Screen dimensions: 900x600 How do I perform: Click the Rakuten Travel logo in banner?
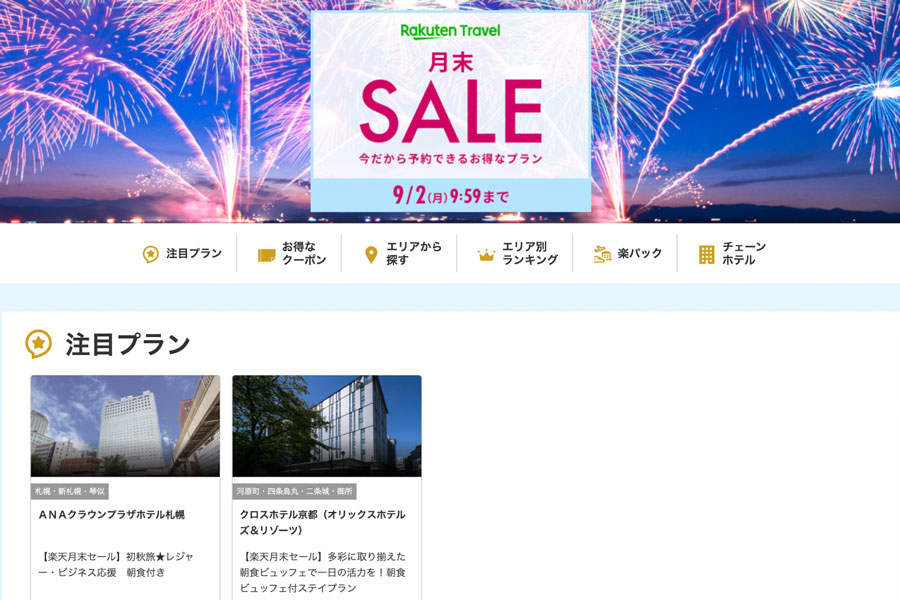point(450,31)
